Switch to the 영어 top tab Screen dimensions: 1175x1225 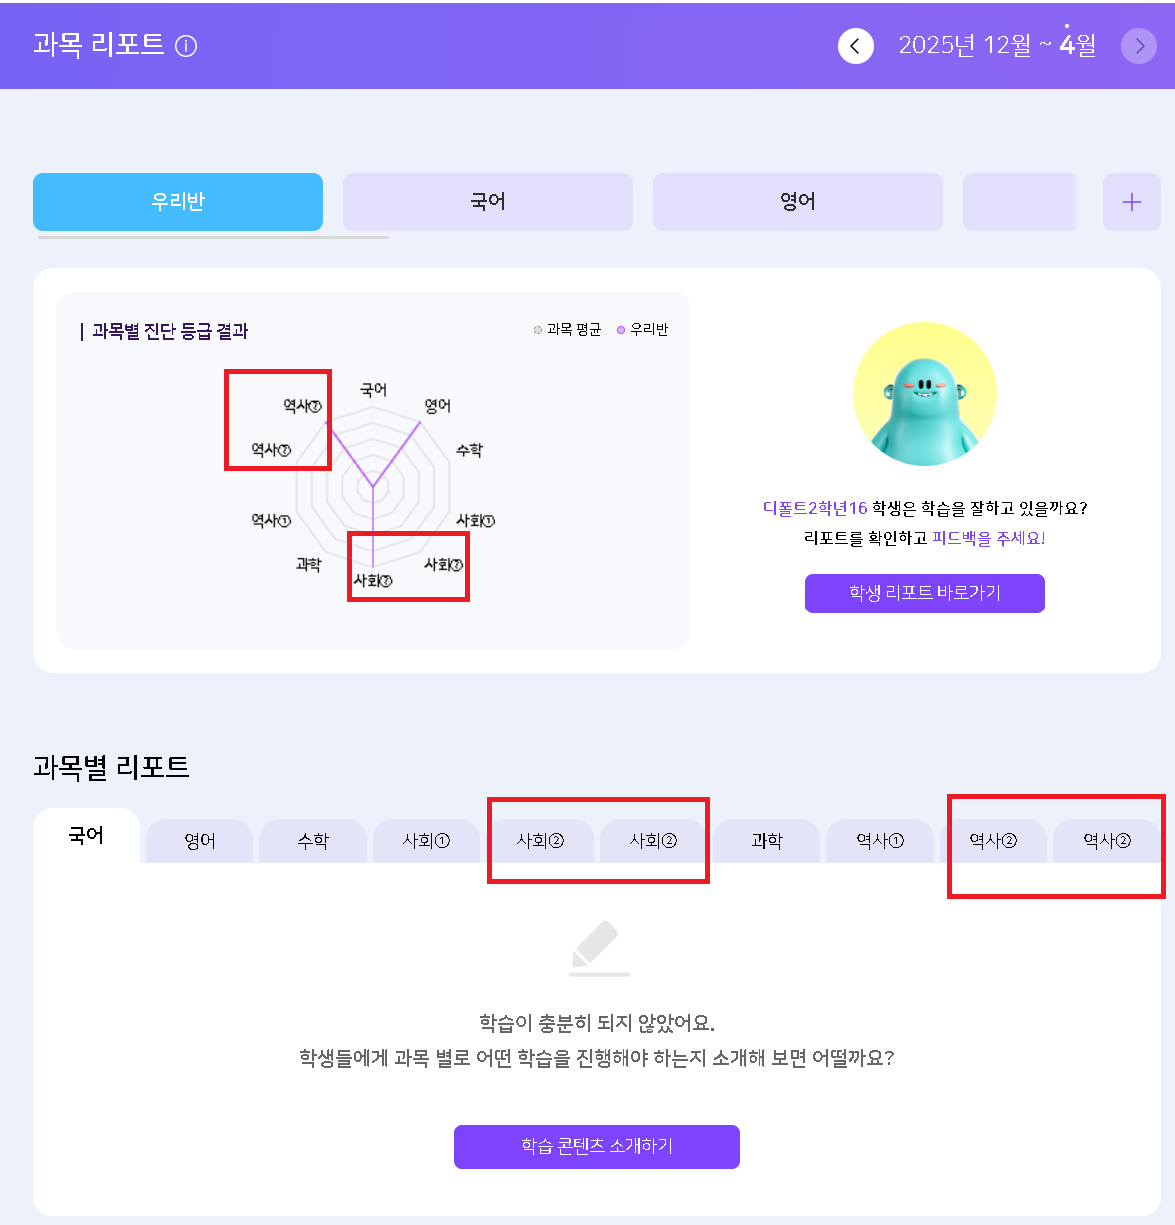798,202
